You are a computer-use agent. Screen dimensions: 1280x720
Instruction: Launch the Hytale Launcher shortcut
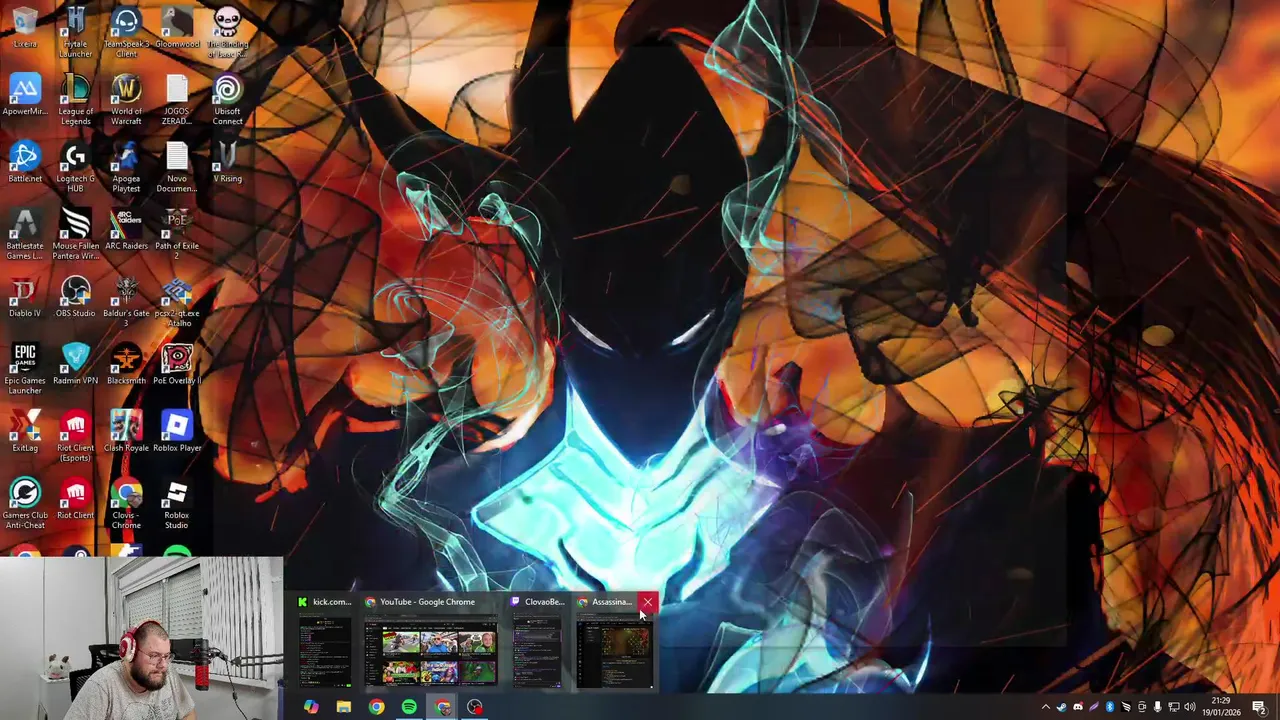tap(75, 30)
